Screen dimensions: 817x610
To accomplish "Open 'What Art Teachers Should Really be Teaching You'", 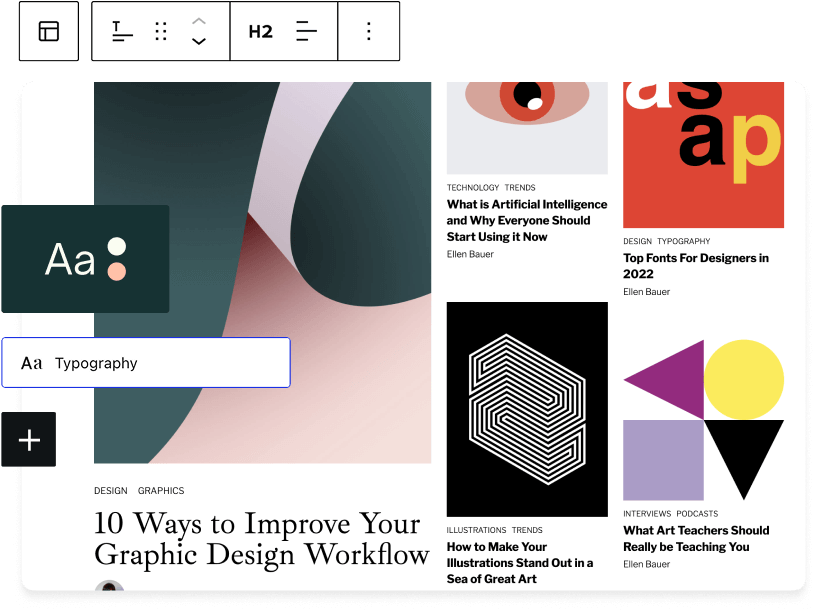I will (696, 538).
